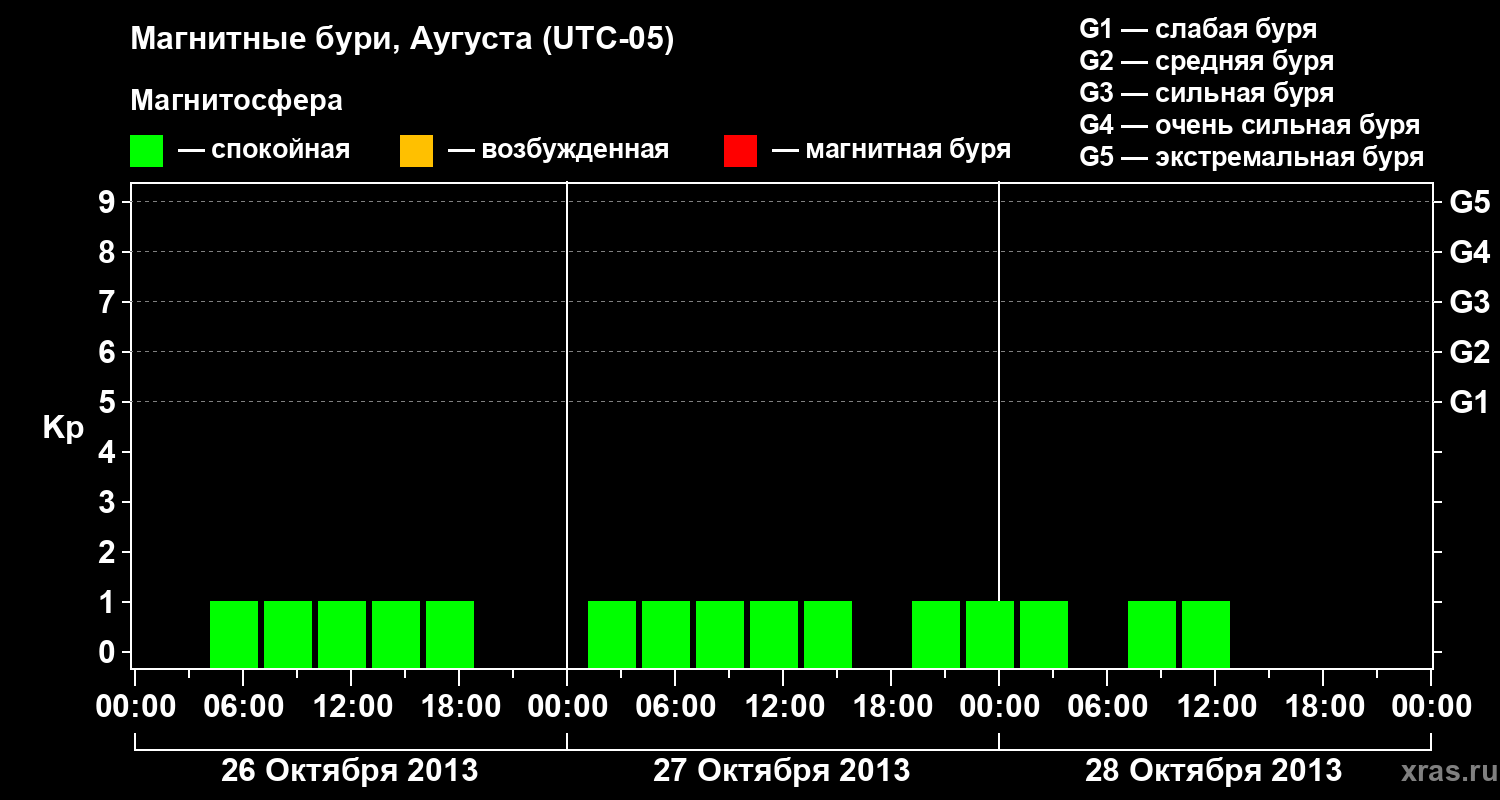Viewport: 1500px width, 800px height.
Task: Click the green спокойная legend swatch
Action: point(147,151)
